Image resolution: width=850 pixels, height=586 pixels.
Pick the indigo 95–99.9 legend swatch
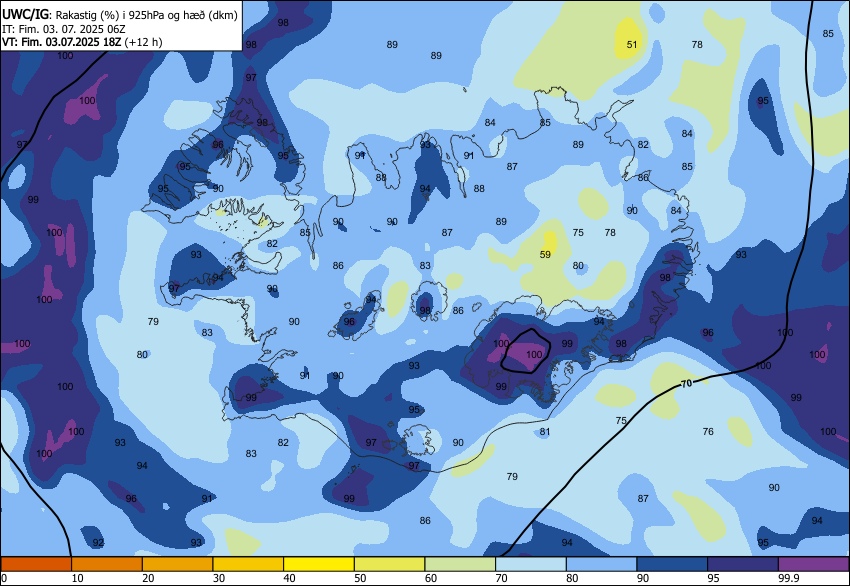point(743,564)
